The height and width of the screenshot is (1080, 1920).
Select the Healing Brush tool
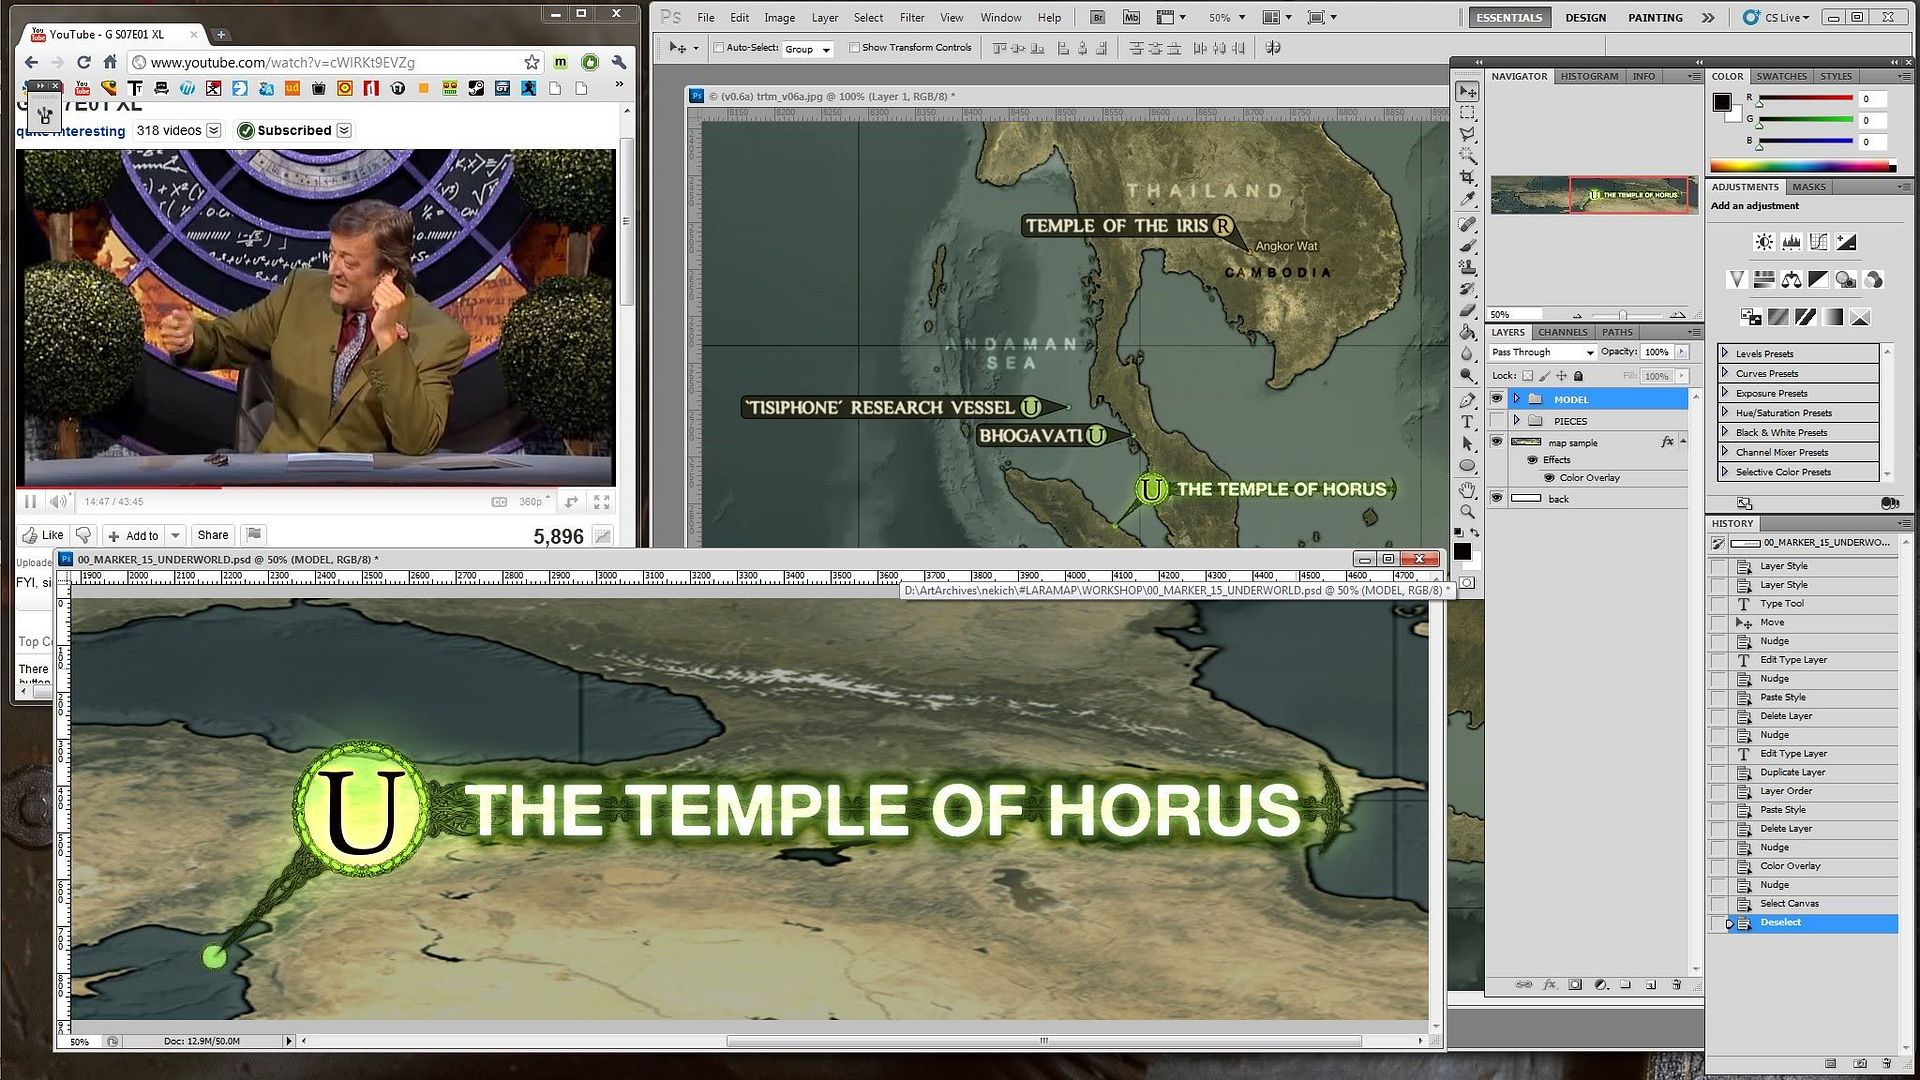pyautogui.click(x=1467, y=224)
